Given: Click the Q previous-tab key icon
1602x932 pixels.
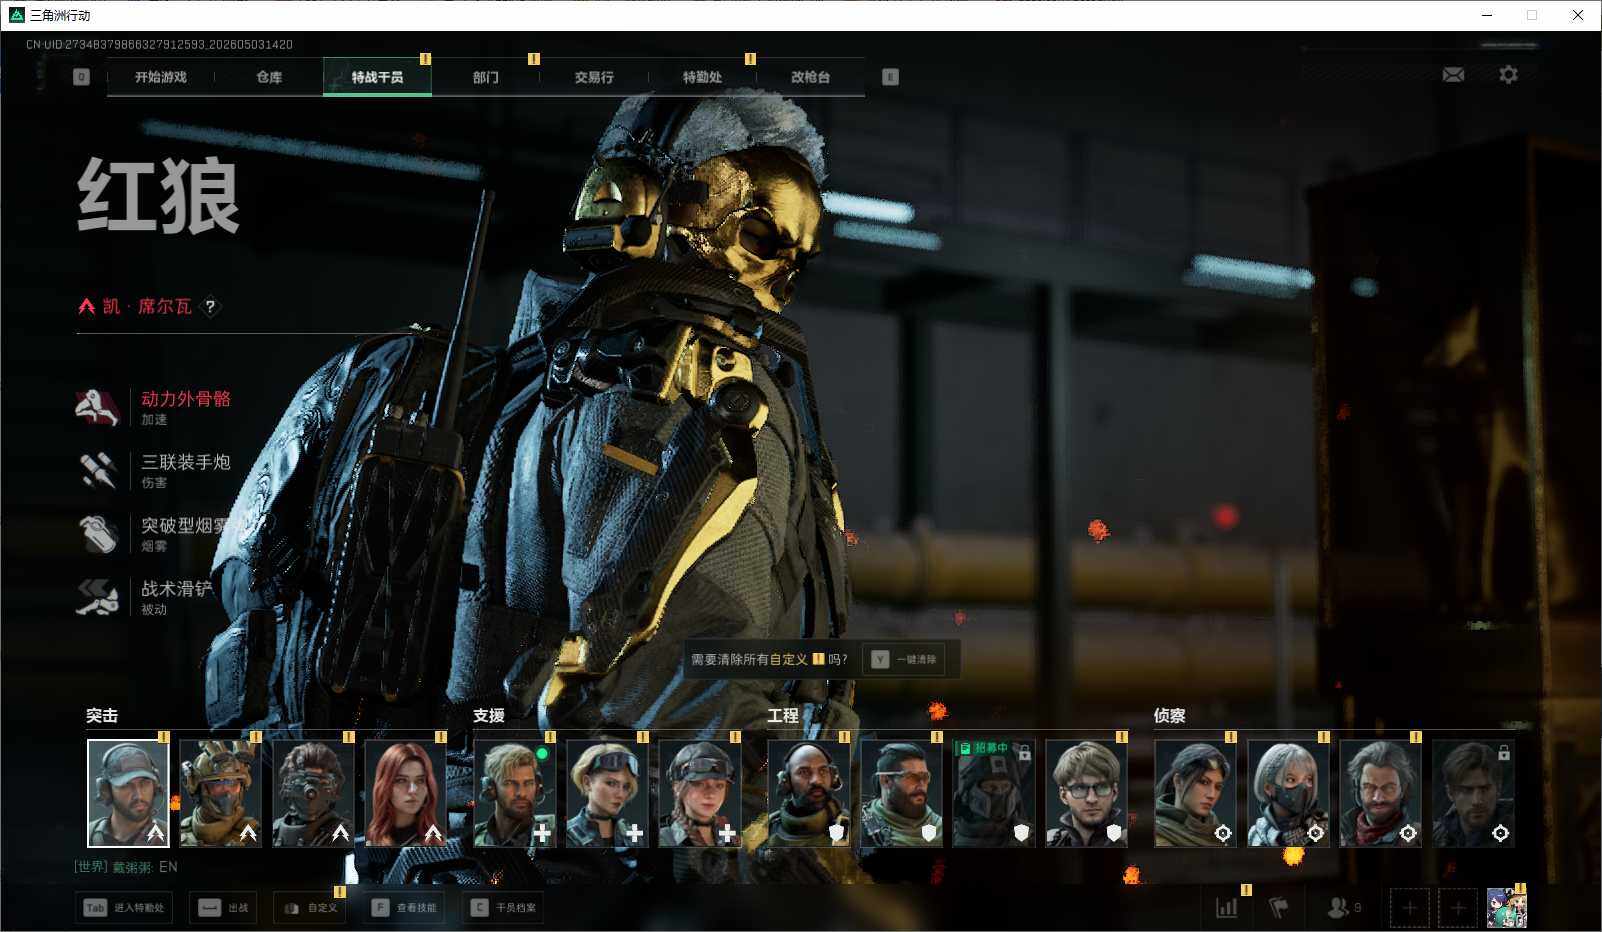Looking at the screenshot, I should pyautogui.click(x=82, y=77).
